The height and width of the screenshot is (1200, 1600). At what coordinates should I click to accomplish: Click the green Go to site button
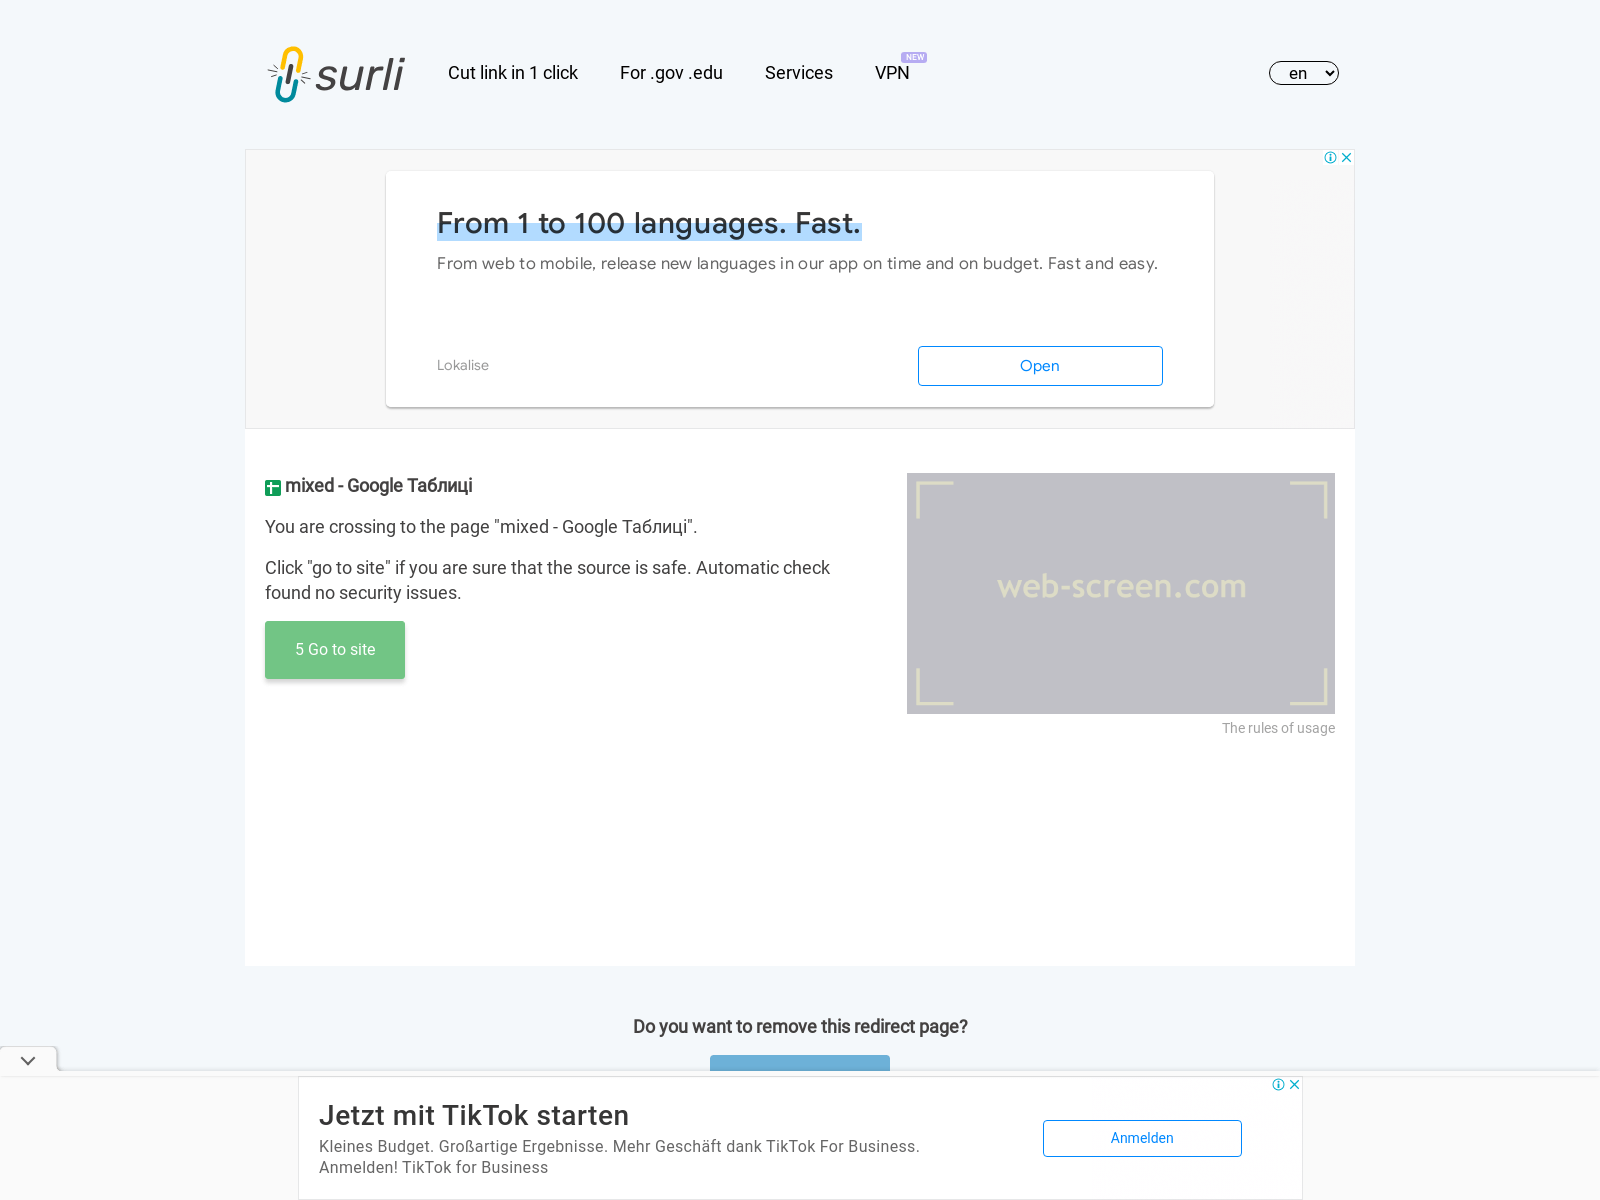click(335, 650)
